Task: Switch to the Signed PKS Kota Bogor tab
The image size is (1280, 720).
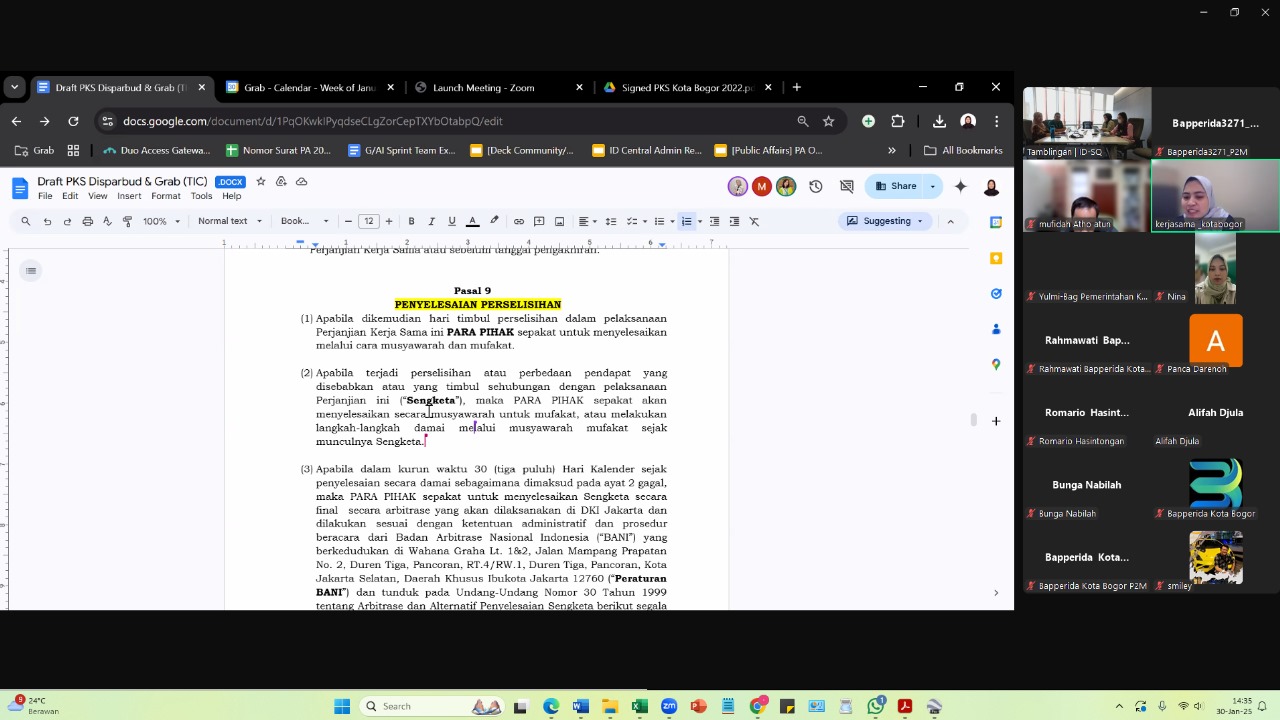Action: pos(686,87)
